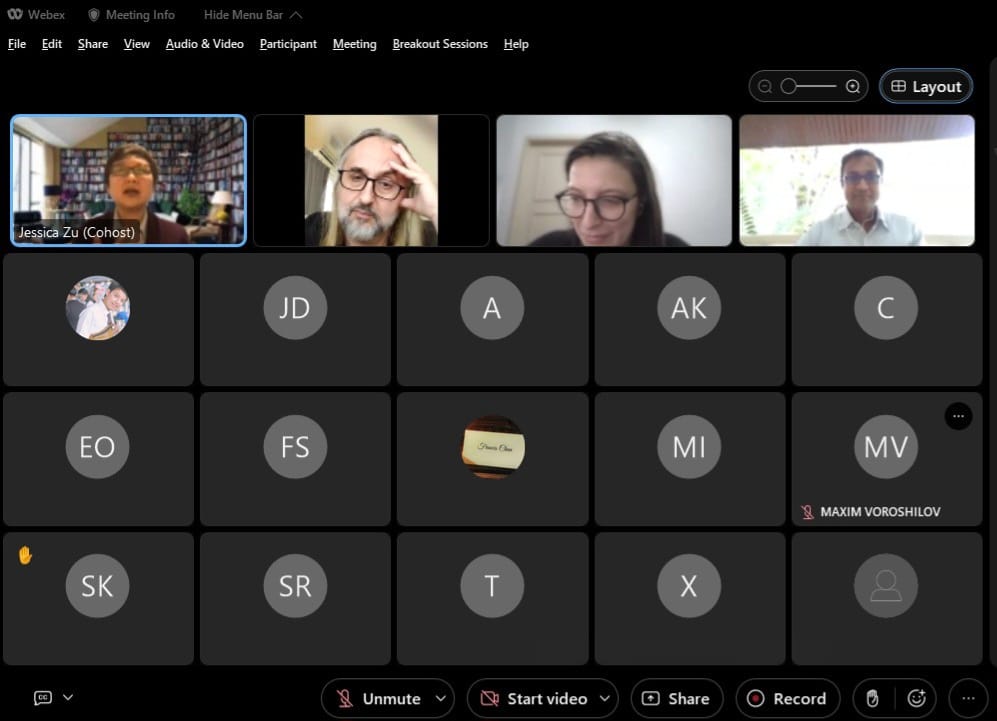This screenshot has height=721, width=997.
Task: Click the zoom out magnifier icon
Action: tap(765, 87)
